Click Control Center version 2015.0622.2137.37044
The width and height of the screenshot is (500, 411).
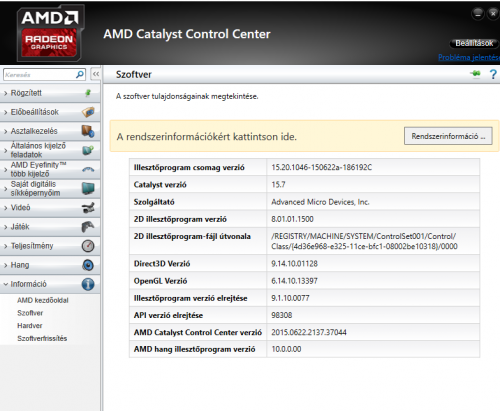[309, 332]
